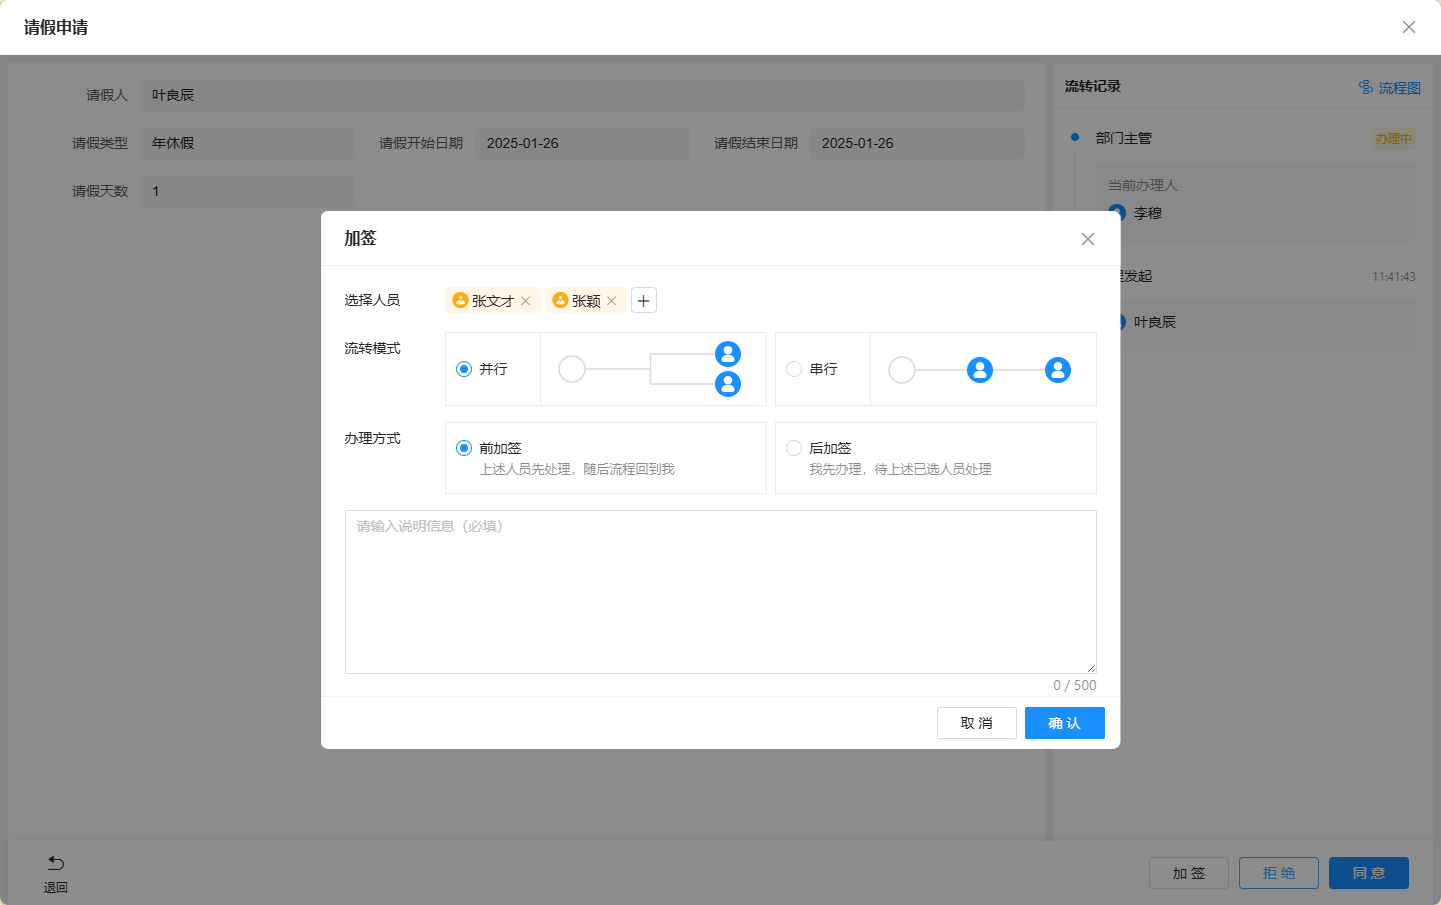1441x905 pixels.
Task: Choose the 后加签 handling option
Action: tap(794, 448)
